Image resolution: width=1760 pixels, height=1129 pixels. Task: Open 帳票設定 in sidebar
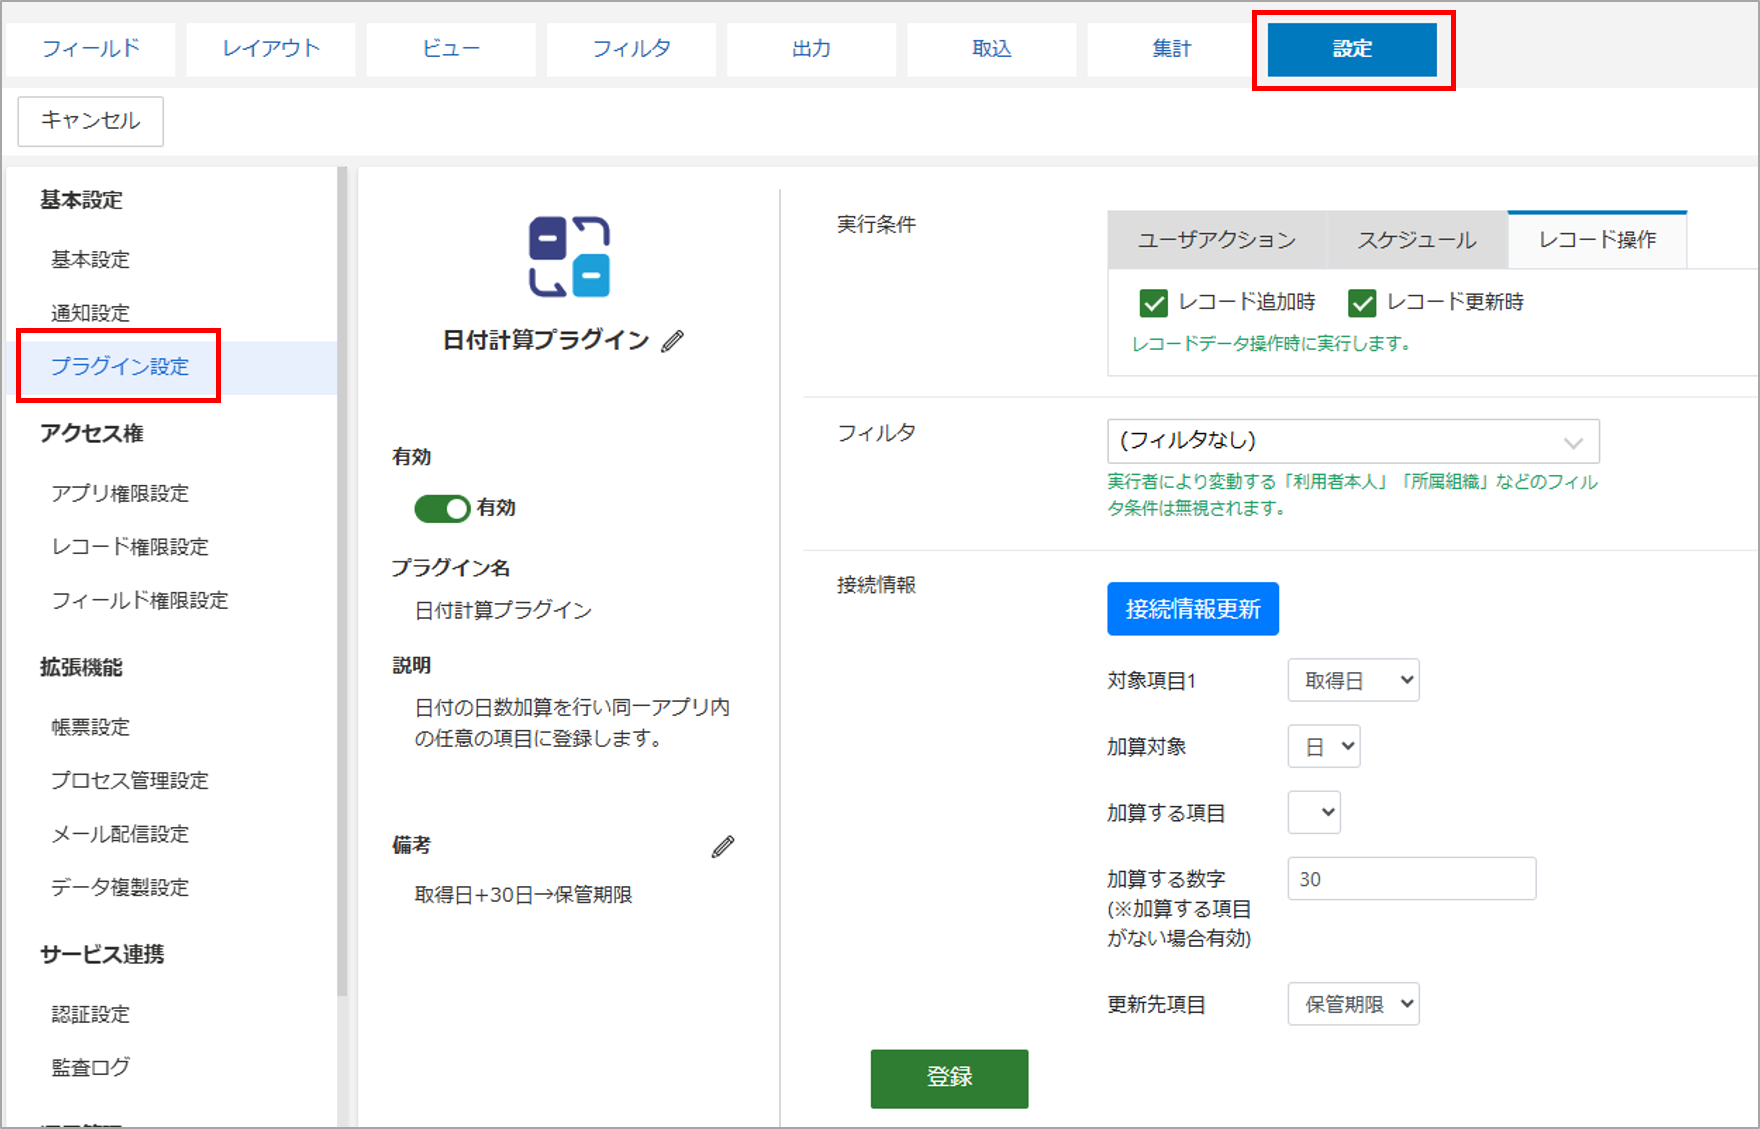coord(91,727)
